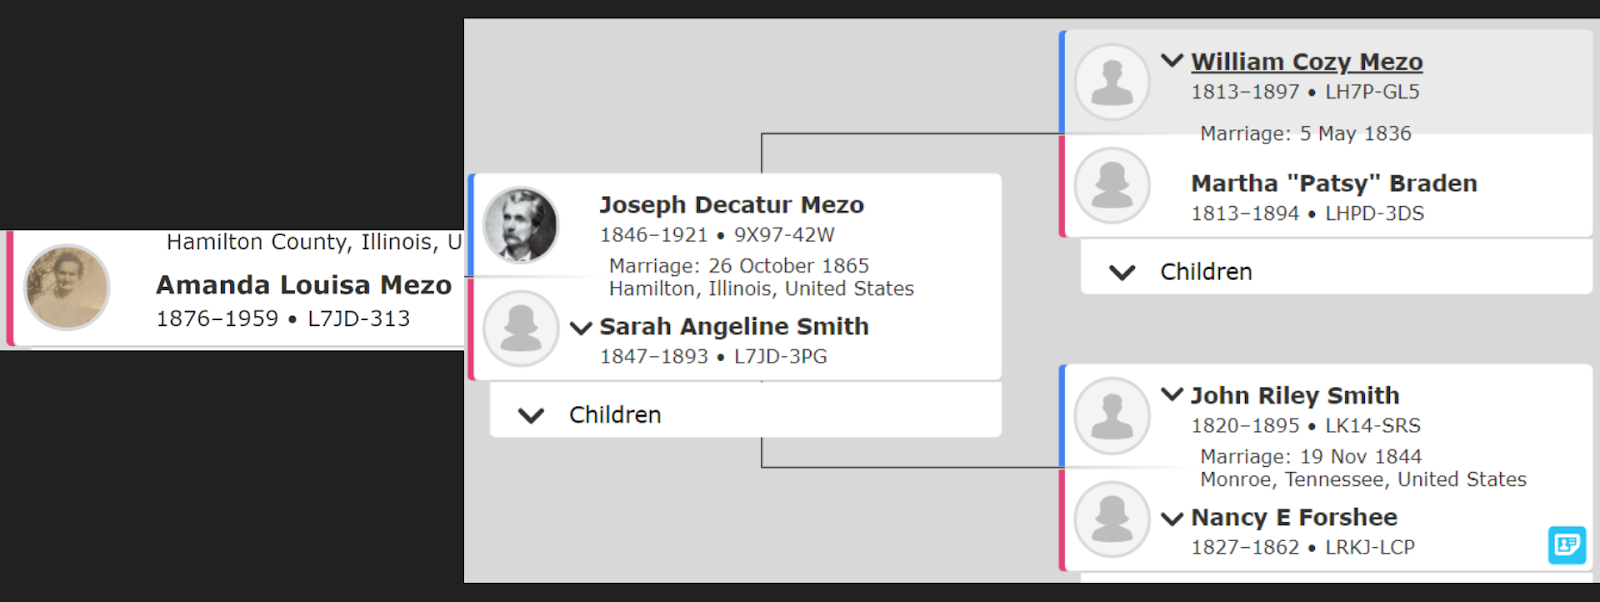Image resolution: width=1600 pixels, height=602 pixels.
Task: Open the William Cozy Mezo name link
Action: coord(1307,62)
